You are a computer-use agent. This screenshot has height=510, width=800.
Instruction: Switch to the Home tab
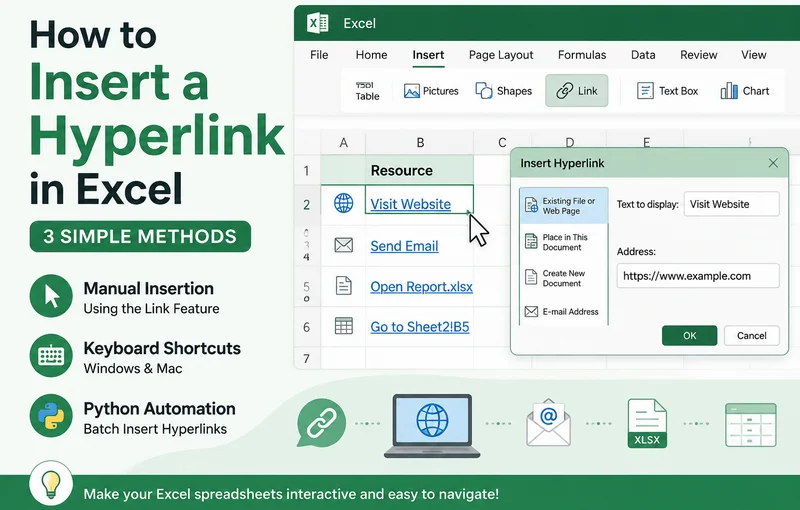[x=371, y=55]
